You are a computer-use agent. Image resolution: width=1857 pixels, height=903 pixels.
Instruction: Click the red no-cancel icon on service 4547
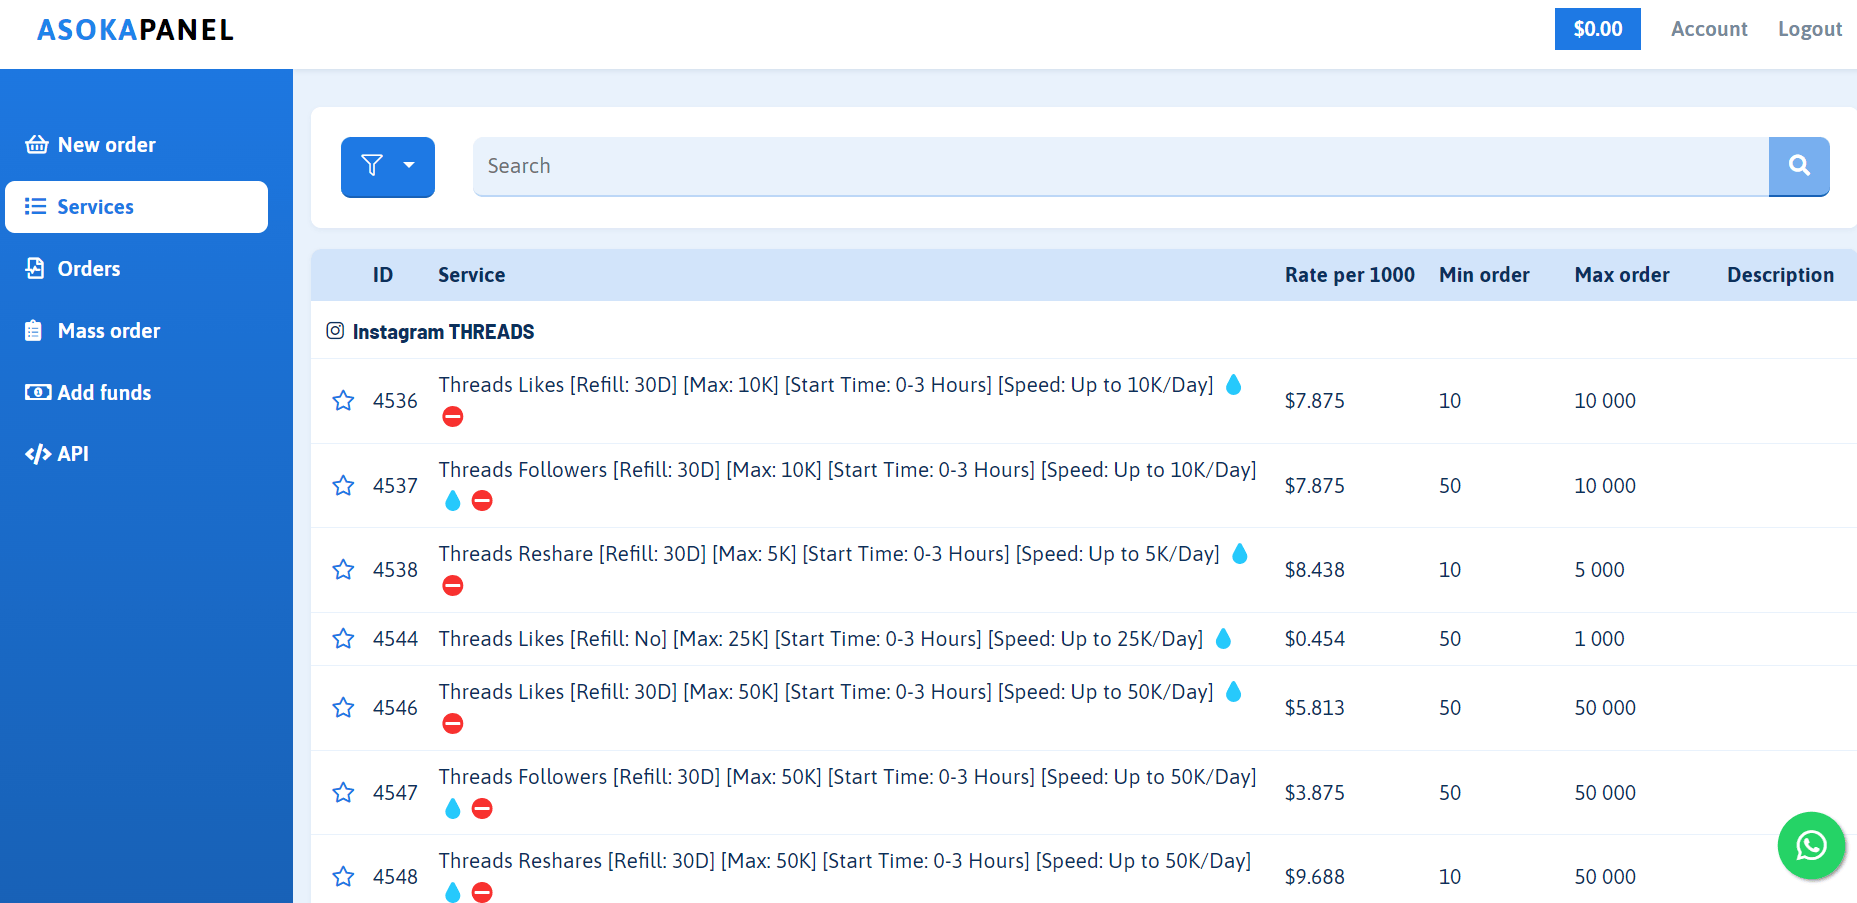click(x=482, y=809)
